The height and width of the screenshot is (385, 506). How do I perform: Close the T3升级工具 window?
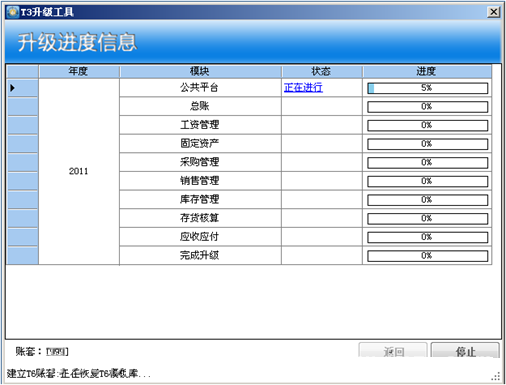[x=493, y=12]
